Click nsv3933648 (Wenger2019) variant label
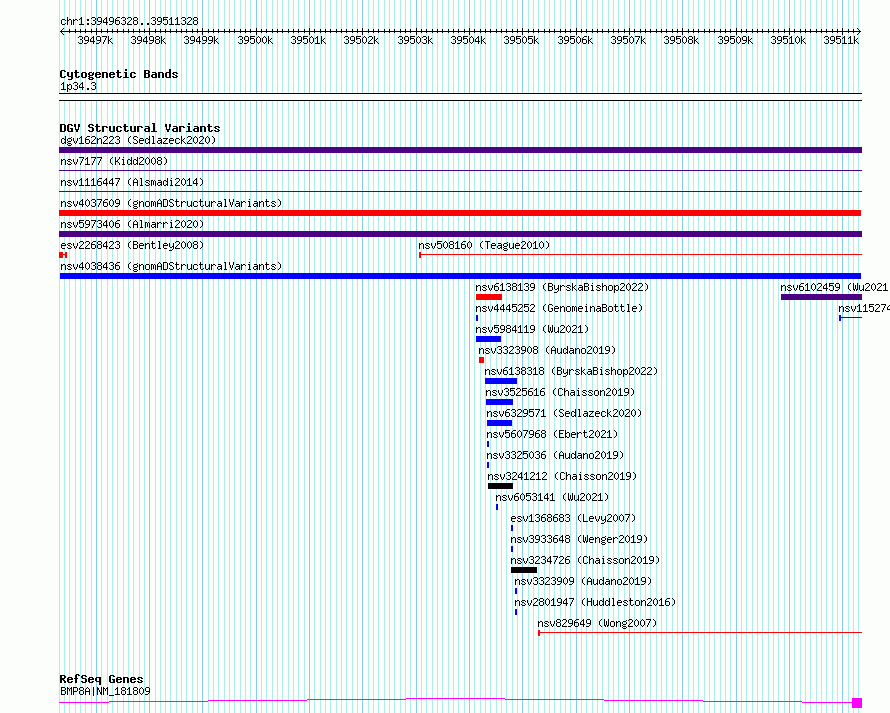 click(579, 539)
